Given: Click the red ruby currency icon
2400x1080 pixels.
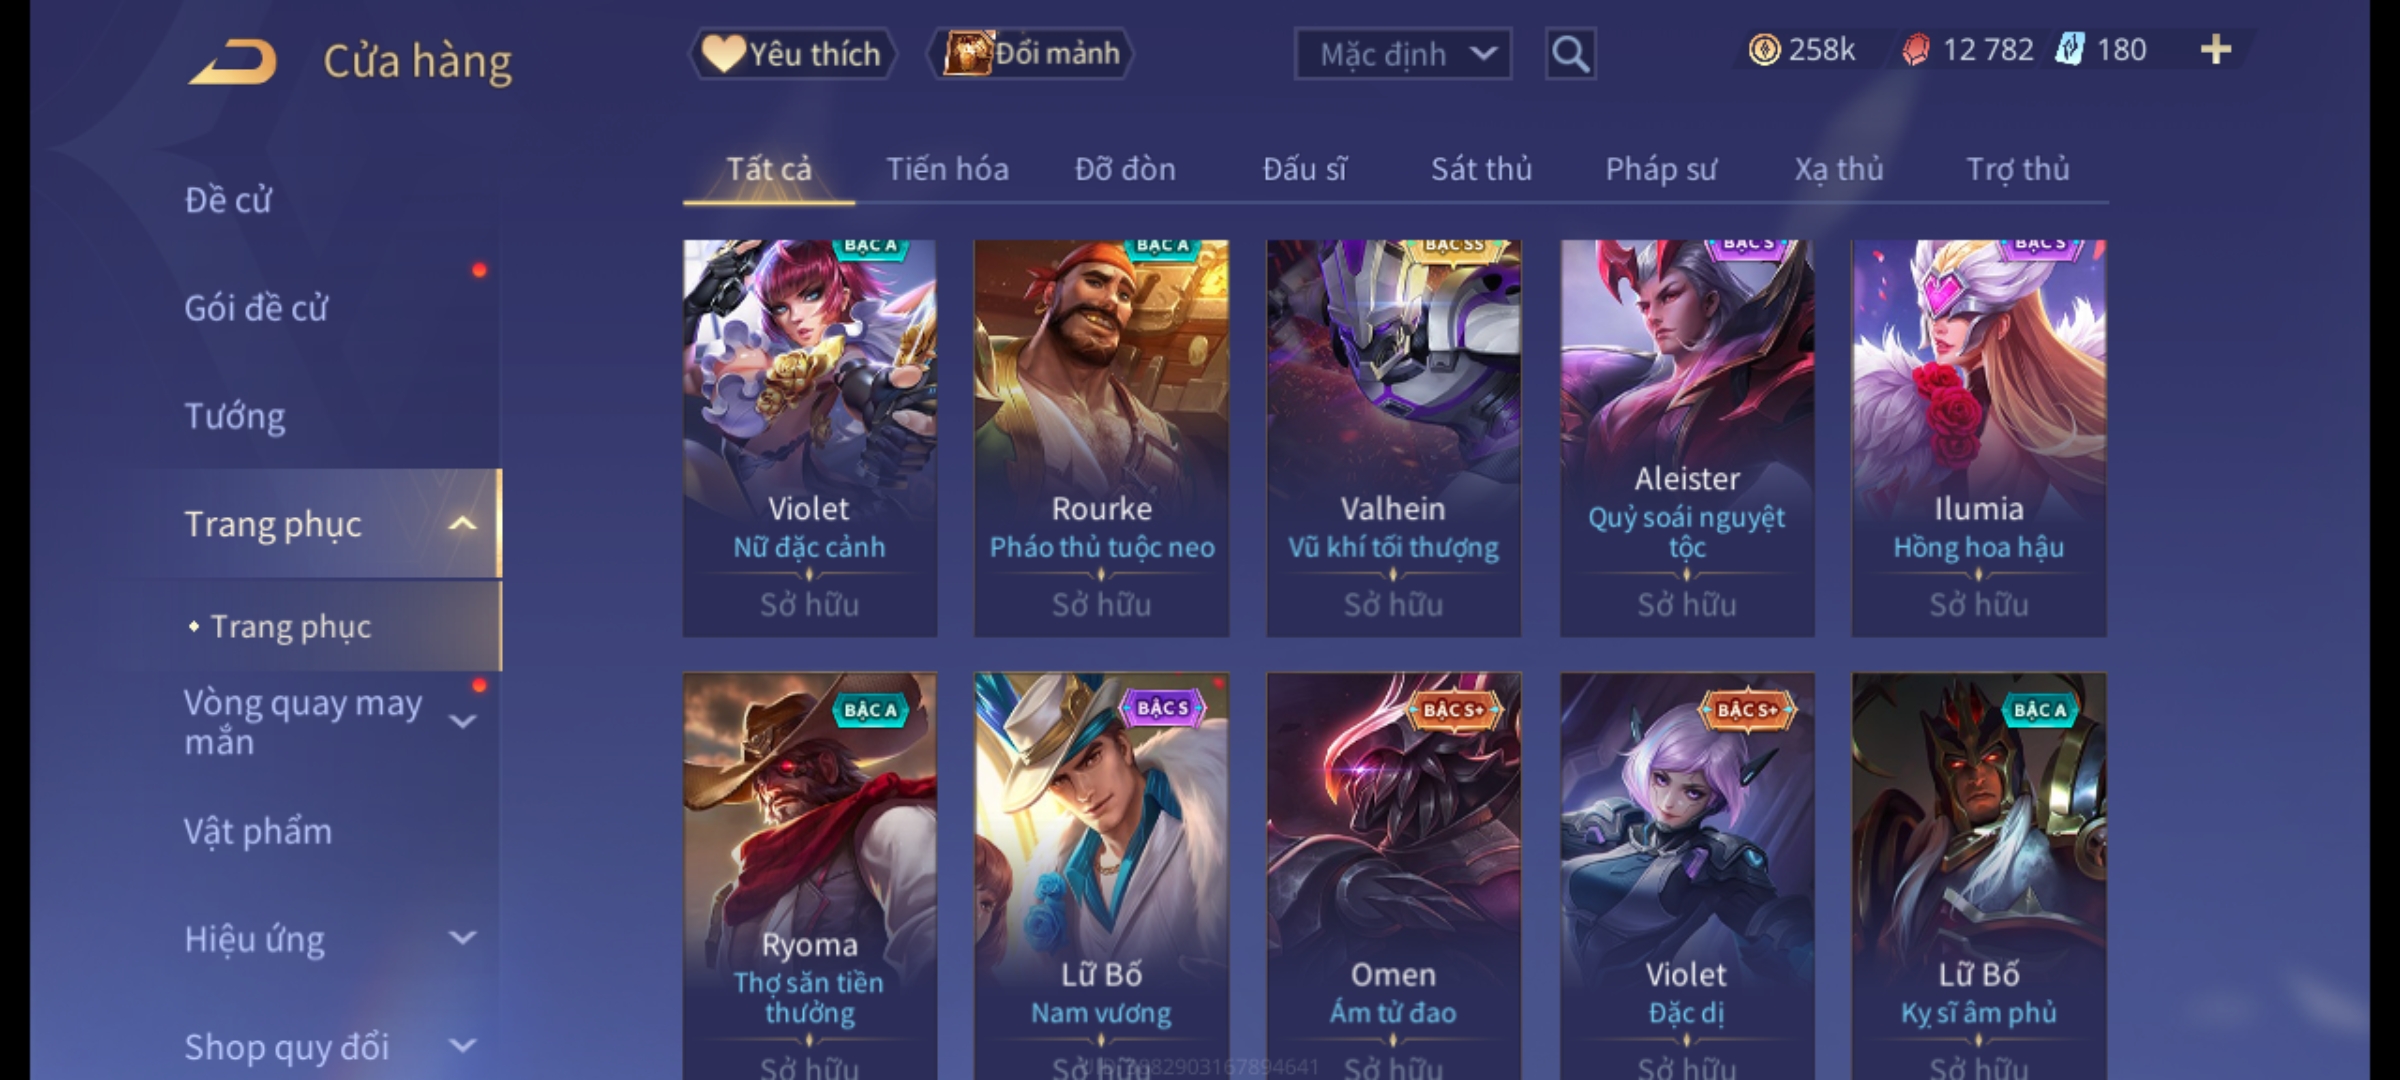Looking at the screenshot, I should click(1915, 50).
